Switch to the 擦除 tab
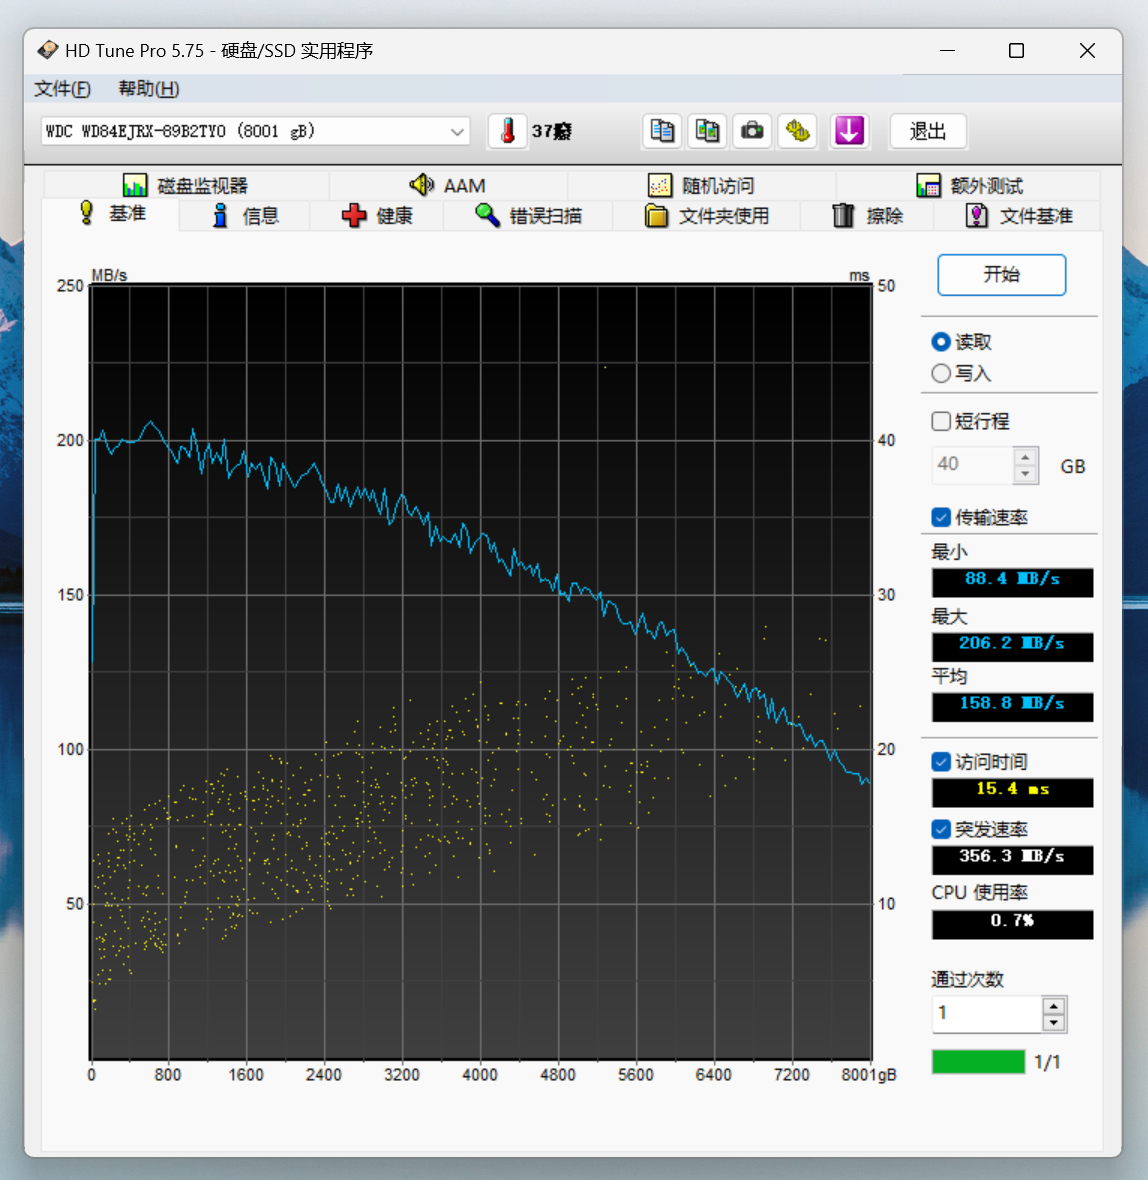The height and width of the screenshot is (1180, 1148). click(x=867, y=216)
